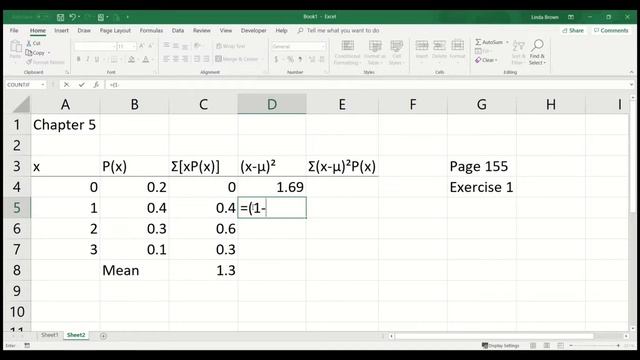Image resolution: width=640 pixels, height=360 pixels.
Task: Click the Copy button
Action: point(36,53)
